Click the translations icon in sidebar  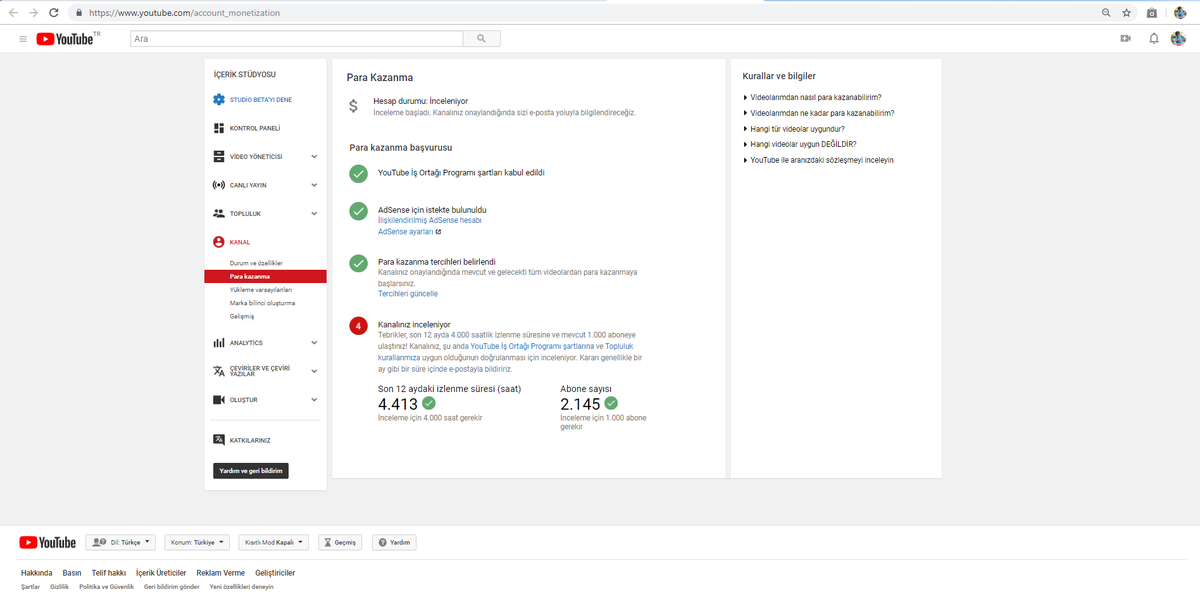click(219, 371)
